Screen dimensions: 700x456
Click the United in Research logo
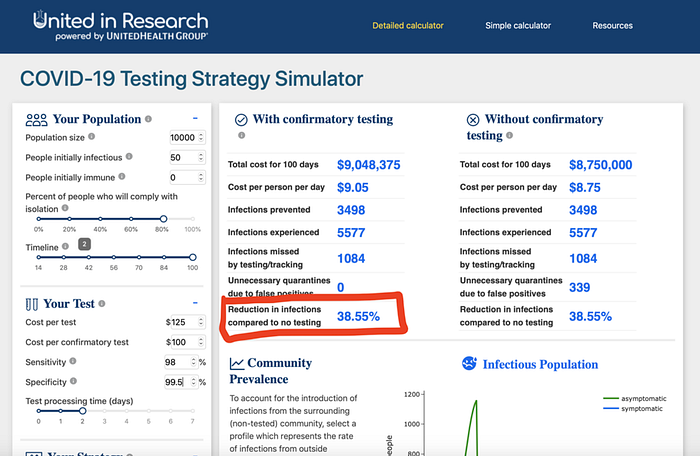(x=121, y=25)
